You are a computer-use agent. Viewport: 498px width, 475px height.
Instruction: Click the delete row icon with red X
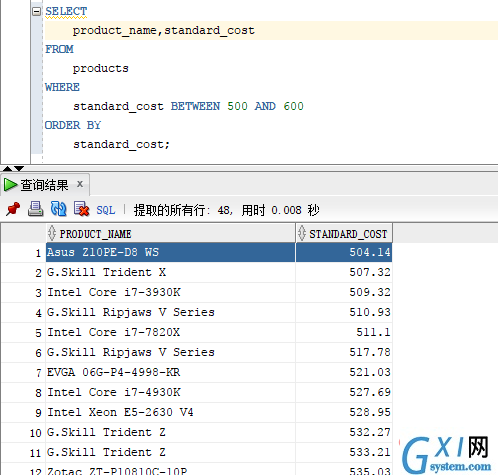click(81, 209)
